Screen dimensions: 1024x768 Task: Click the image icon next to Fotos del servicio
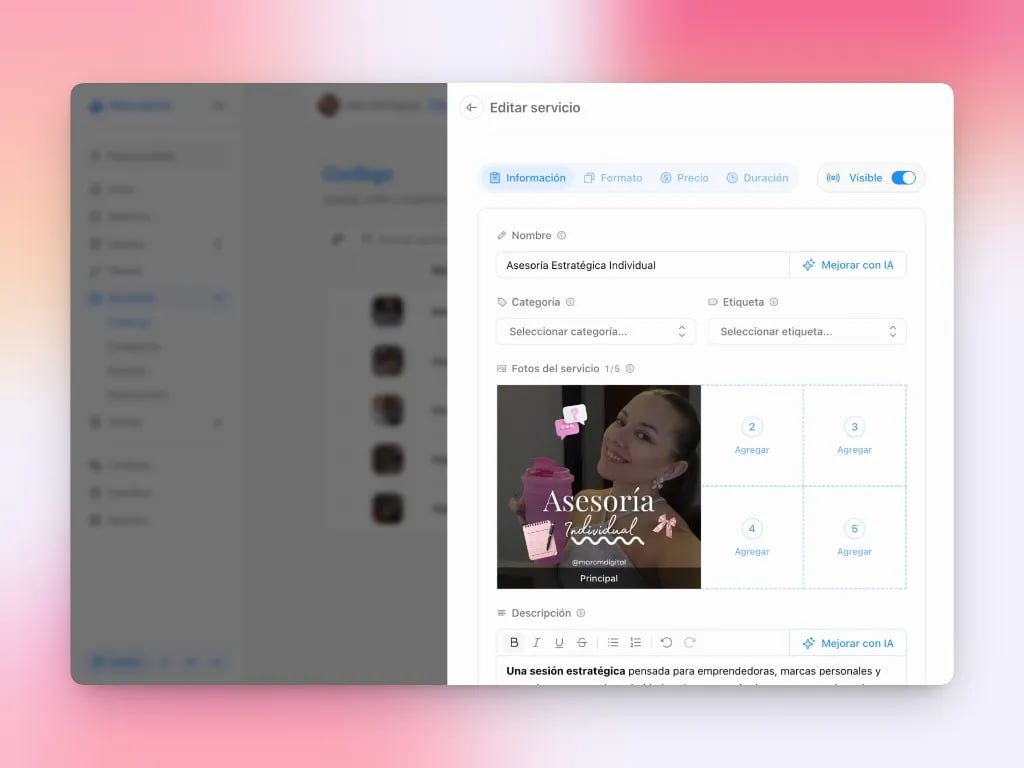point(502,368)
